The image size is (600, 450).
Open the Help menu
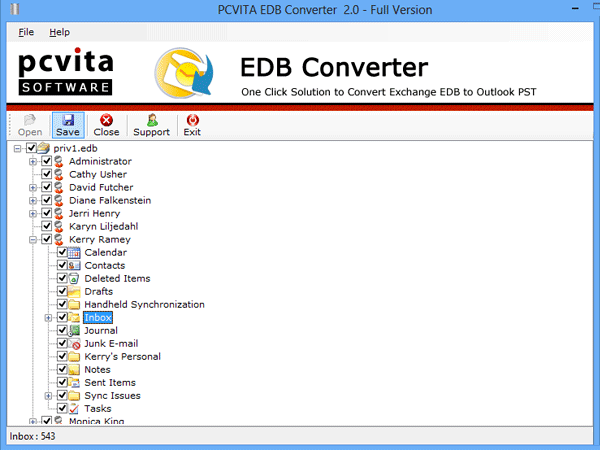click(x=59, y=32)
